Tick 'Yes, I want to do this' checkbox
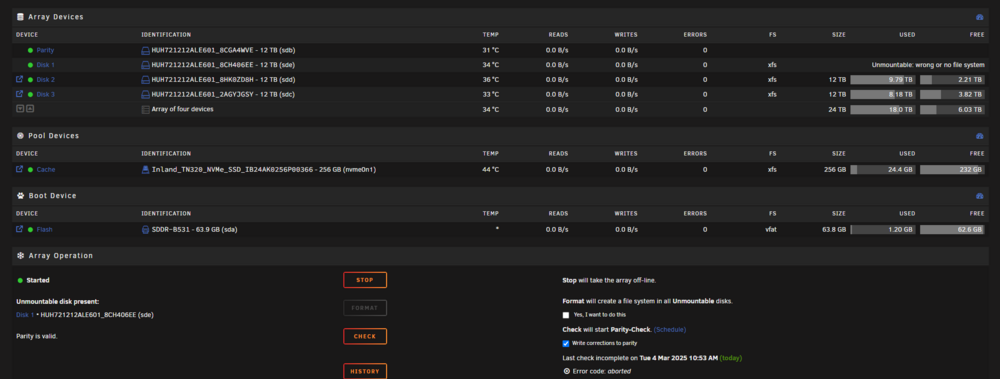Image resolution: width=1000 pixels, height=379 pixels. pos(566,315)
